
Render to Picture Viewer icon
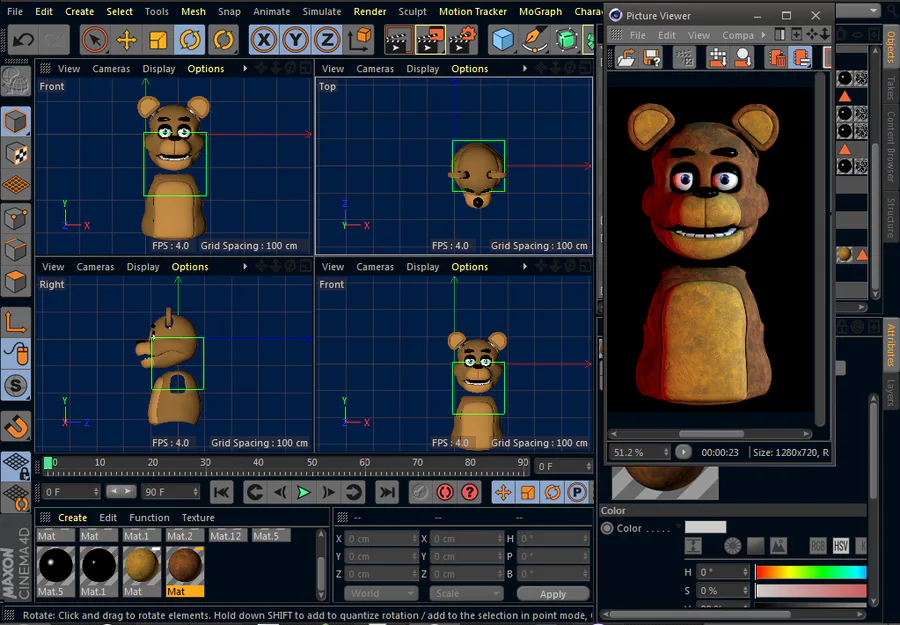430,40
